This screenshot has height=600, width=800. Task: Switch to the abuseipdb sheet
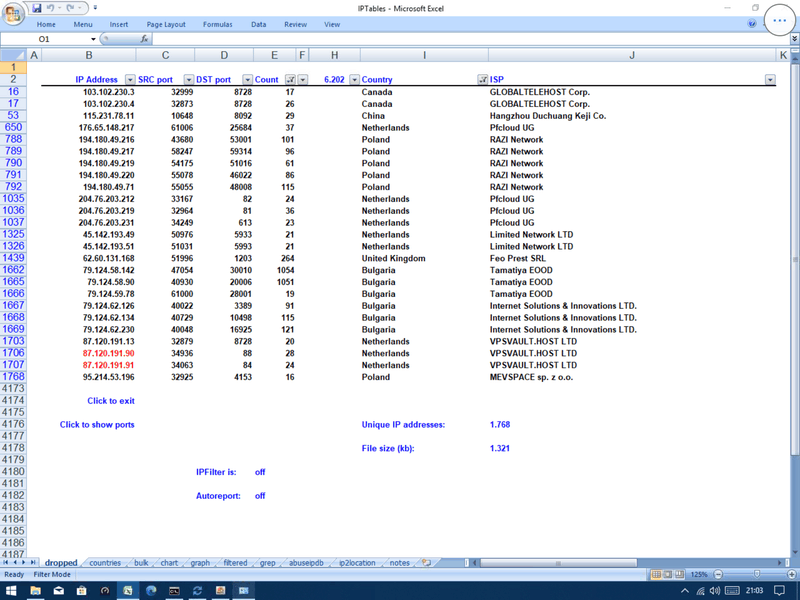pos(306,563)
